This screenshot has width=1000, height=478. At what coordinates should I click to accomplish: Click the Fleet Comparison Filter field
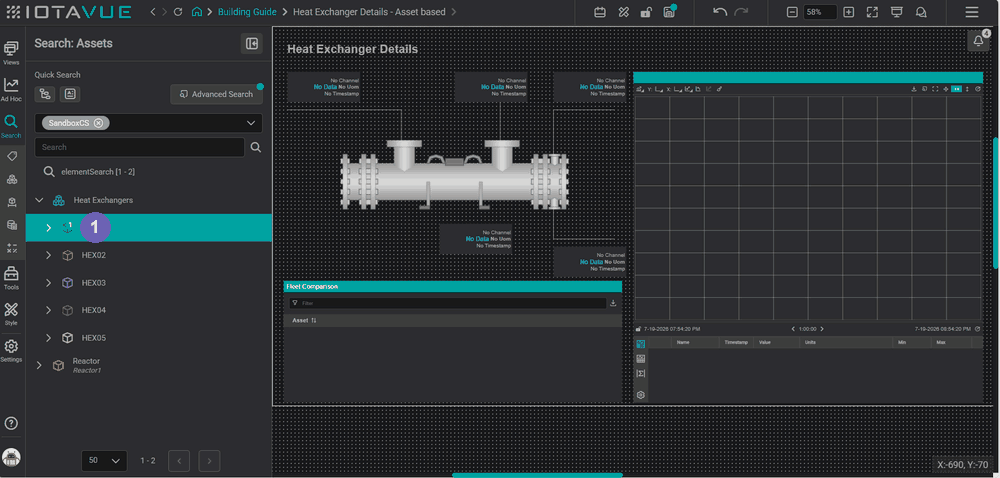447,303
